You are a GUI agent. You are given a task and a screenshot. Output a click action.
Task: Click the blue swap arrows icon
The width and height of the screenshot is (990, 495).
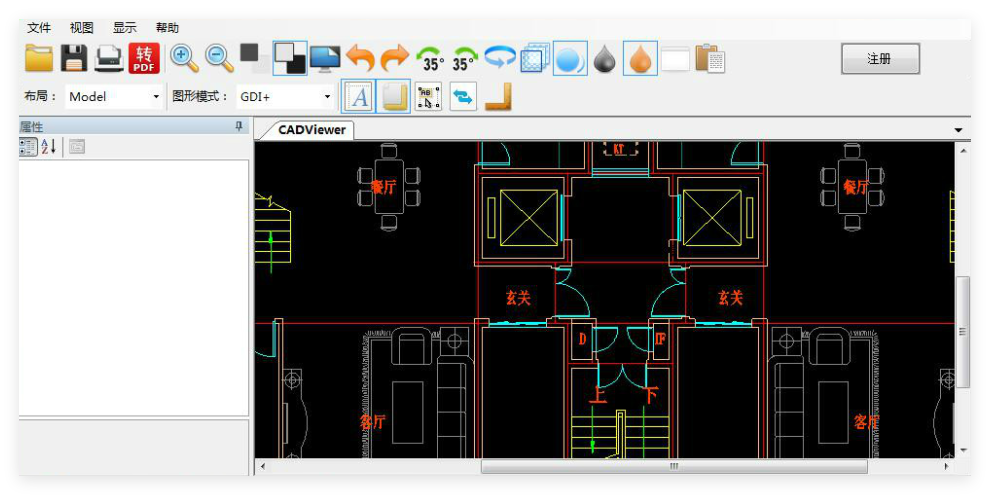point(463,97)
